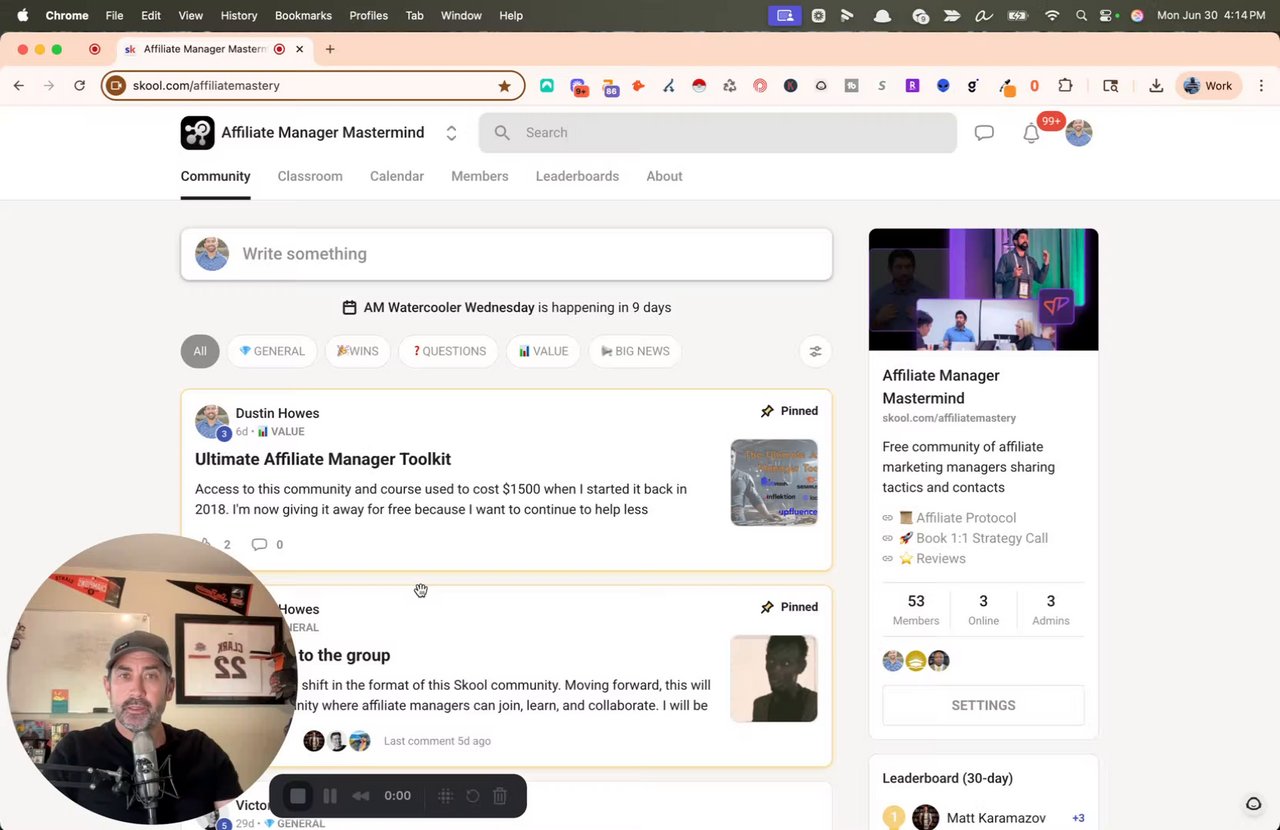Click the Write something post box
This screenshot has width=1280, height=830.
click(506, 254)
